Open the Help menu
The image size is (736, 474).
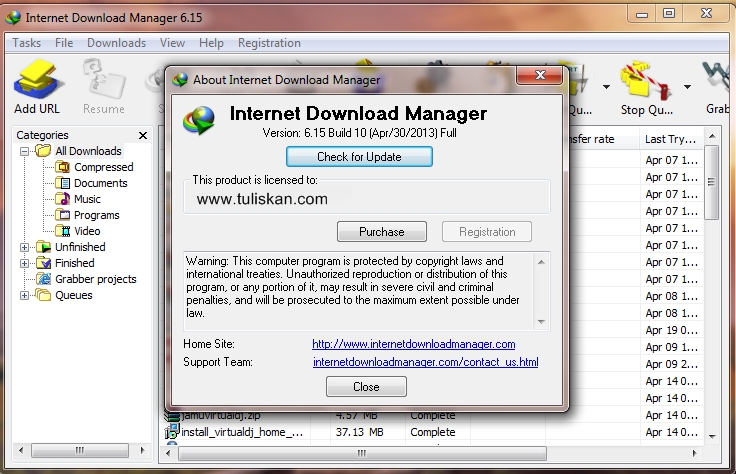tap(211, 43)
